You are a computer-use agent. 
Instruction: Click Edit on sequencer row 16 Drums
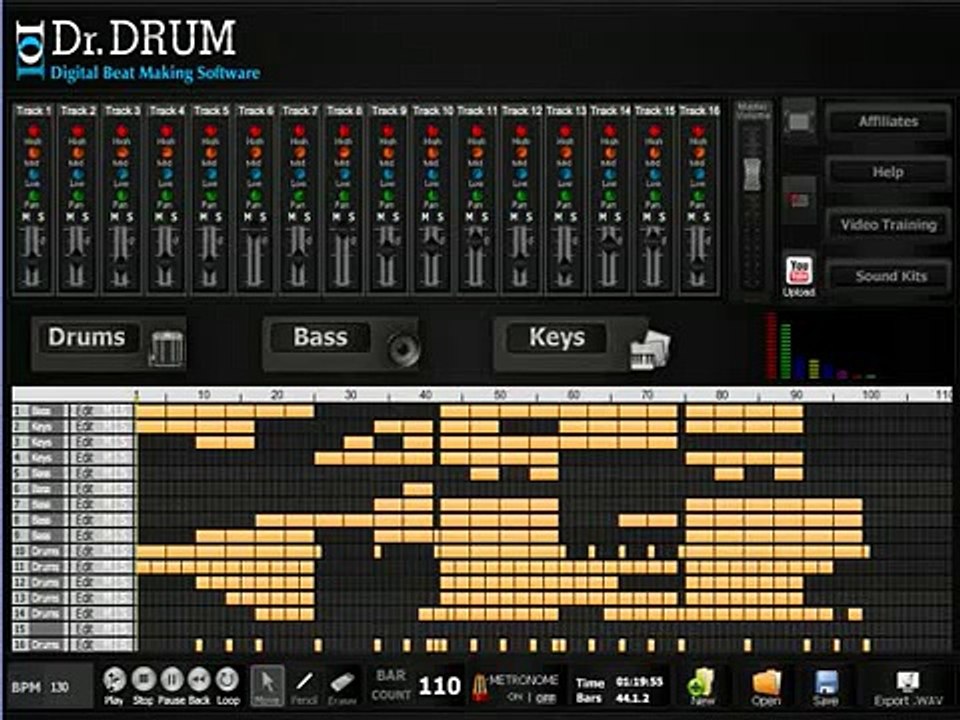(x=101, y=645)
